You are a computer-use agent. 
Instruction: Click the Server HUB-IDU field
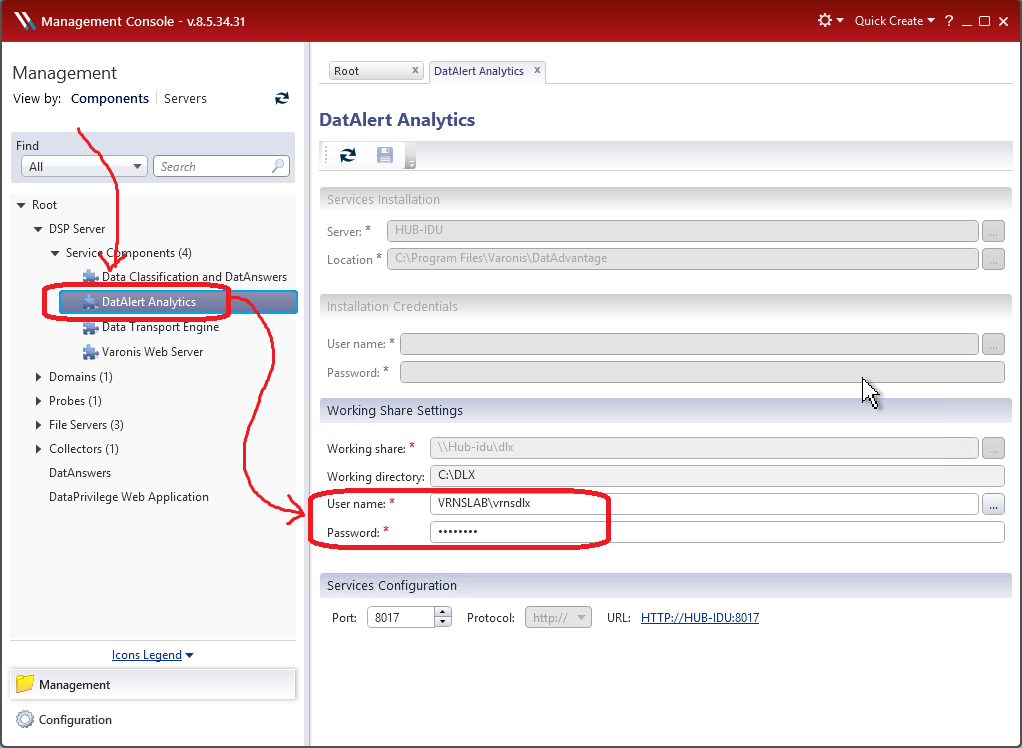[x=682, y=231]
